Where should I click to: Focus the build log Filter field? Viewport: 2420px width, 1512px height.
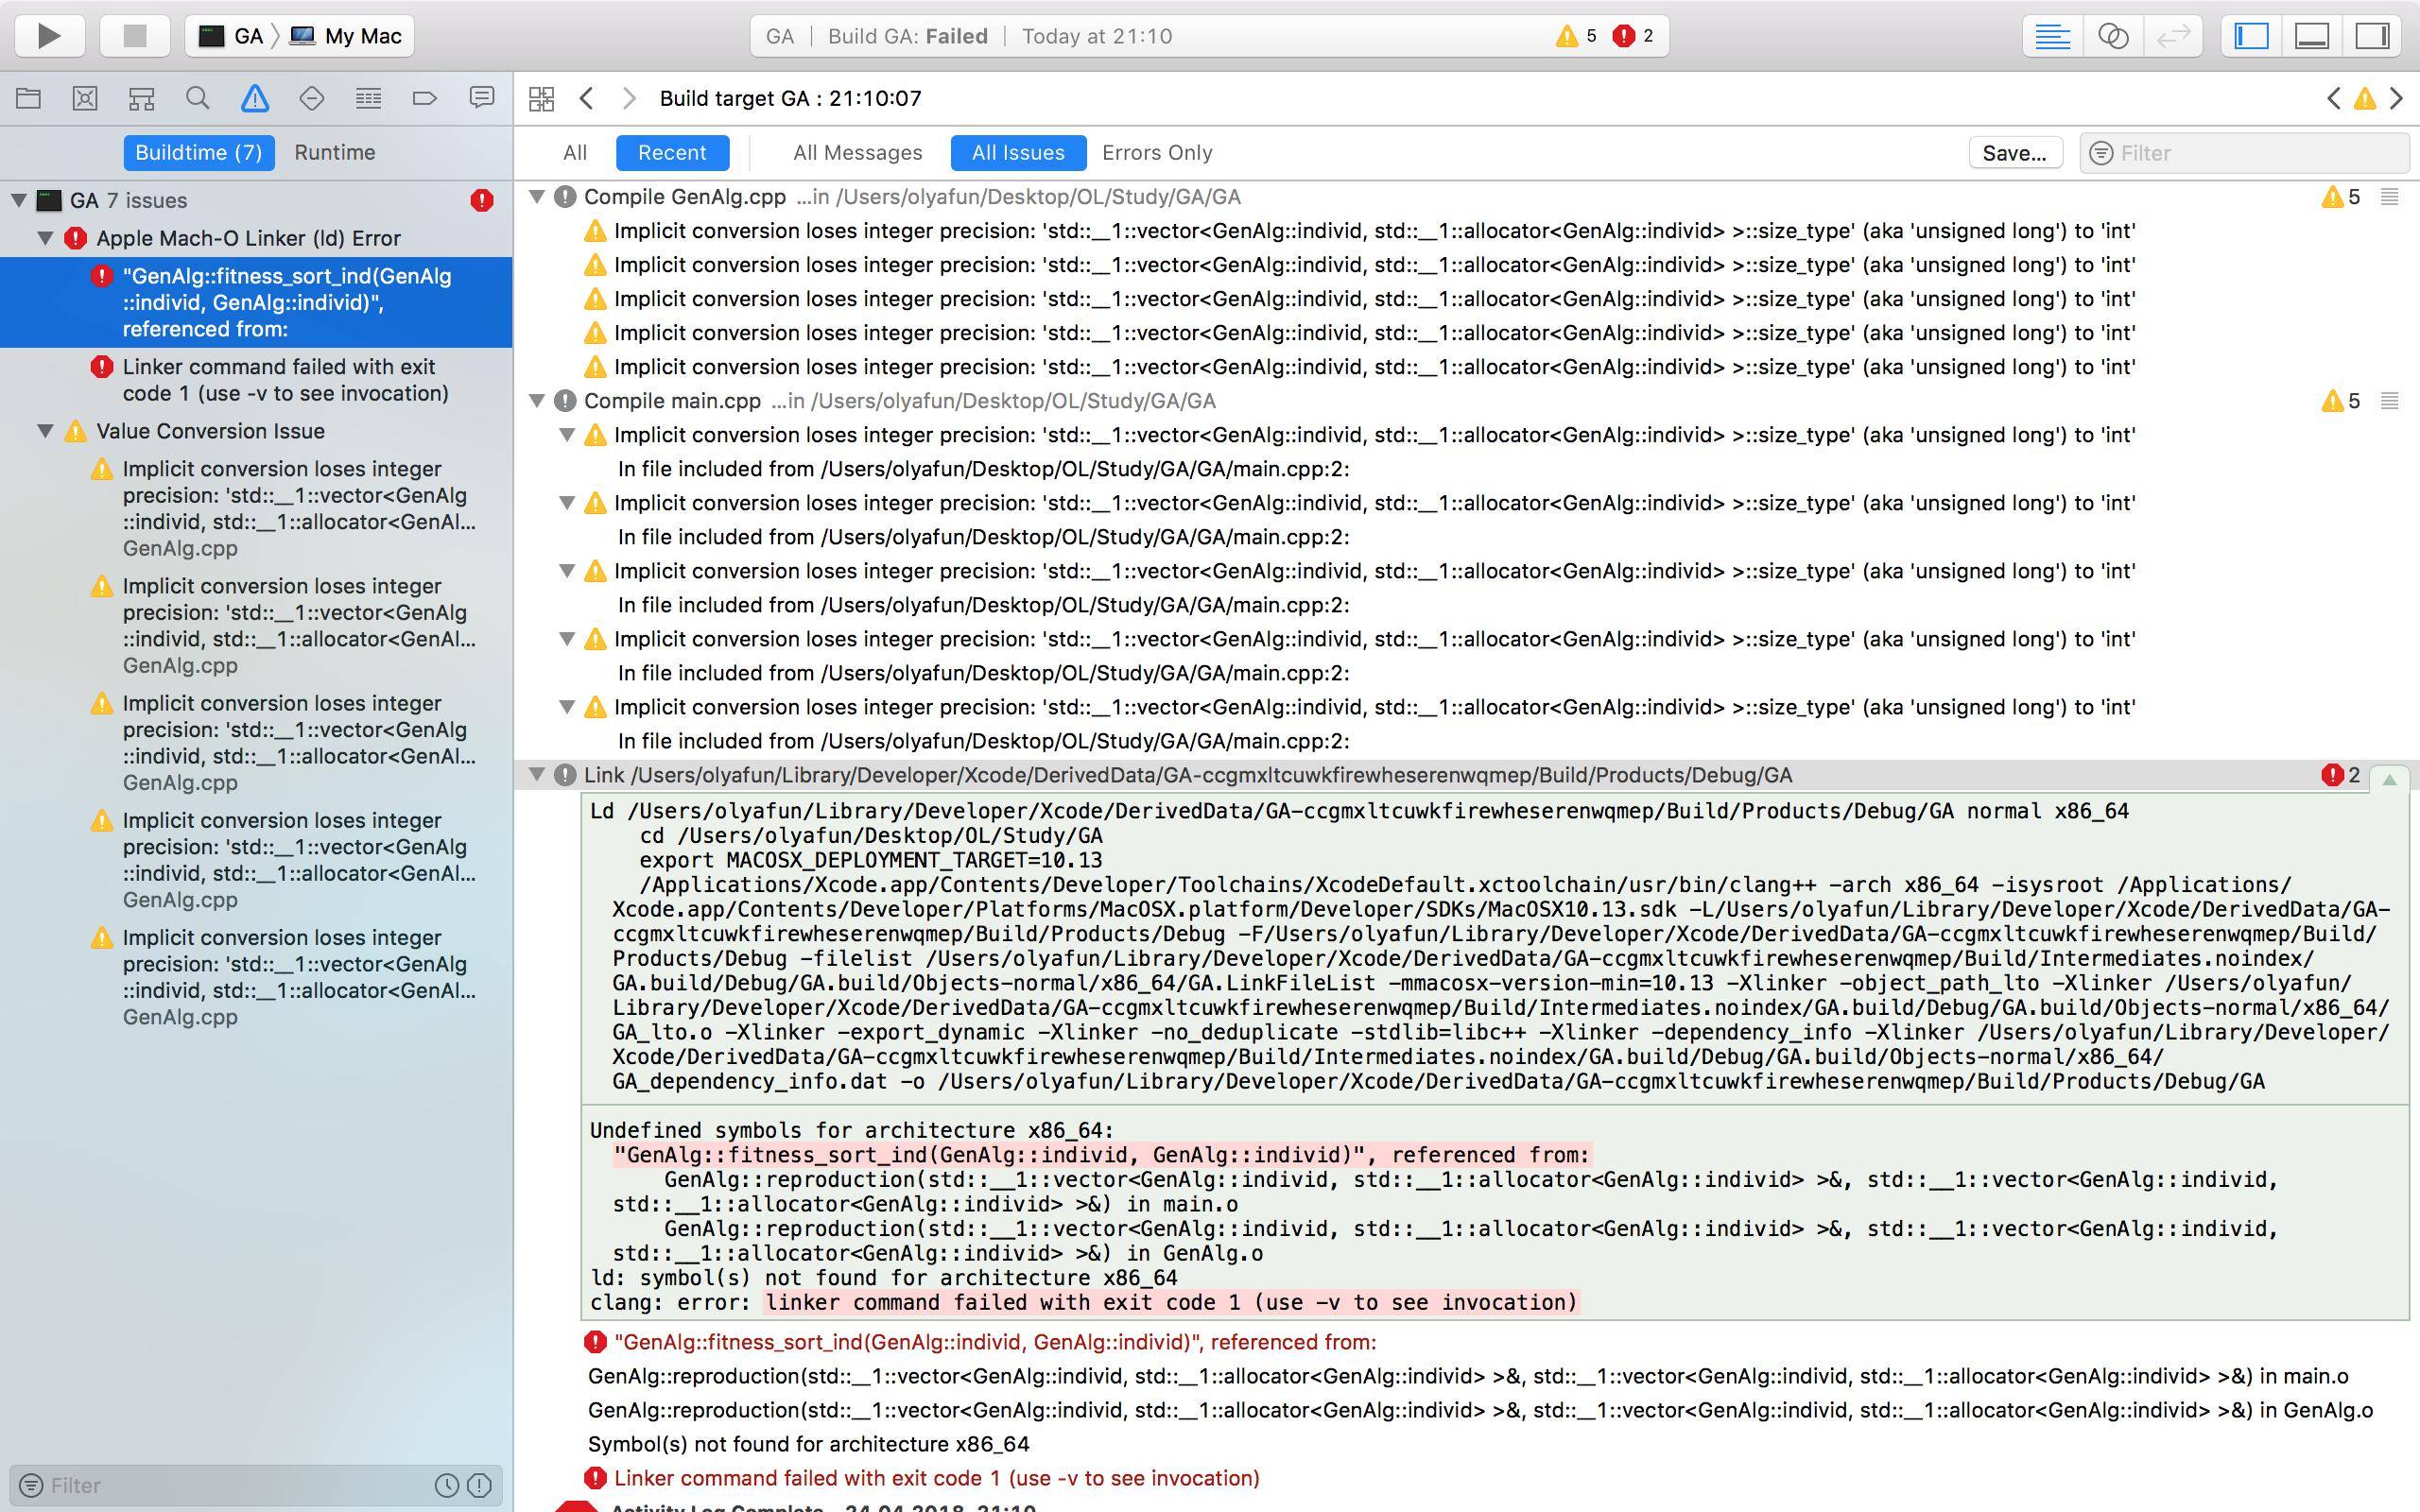click(x=2243, y=153)
